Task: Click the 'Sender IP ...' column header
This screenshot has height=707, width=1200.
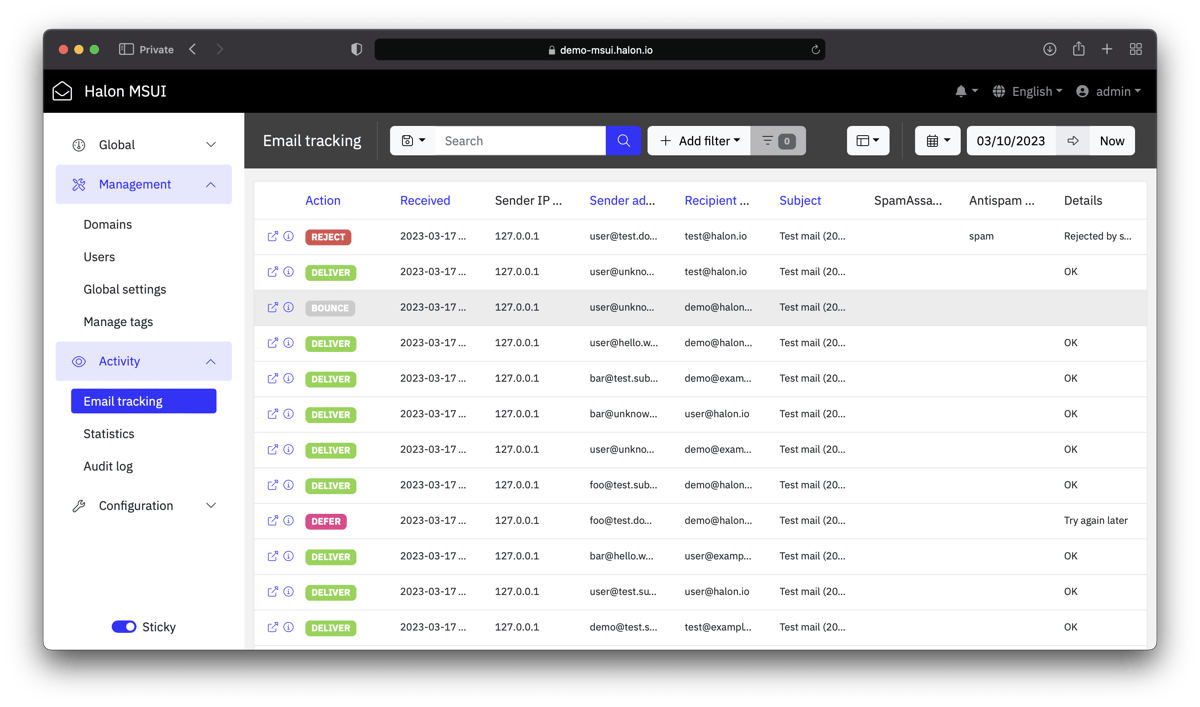Action: [528, 200]
